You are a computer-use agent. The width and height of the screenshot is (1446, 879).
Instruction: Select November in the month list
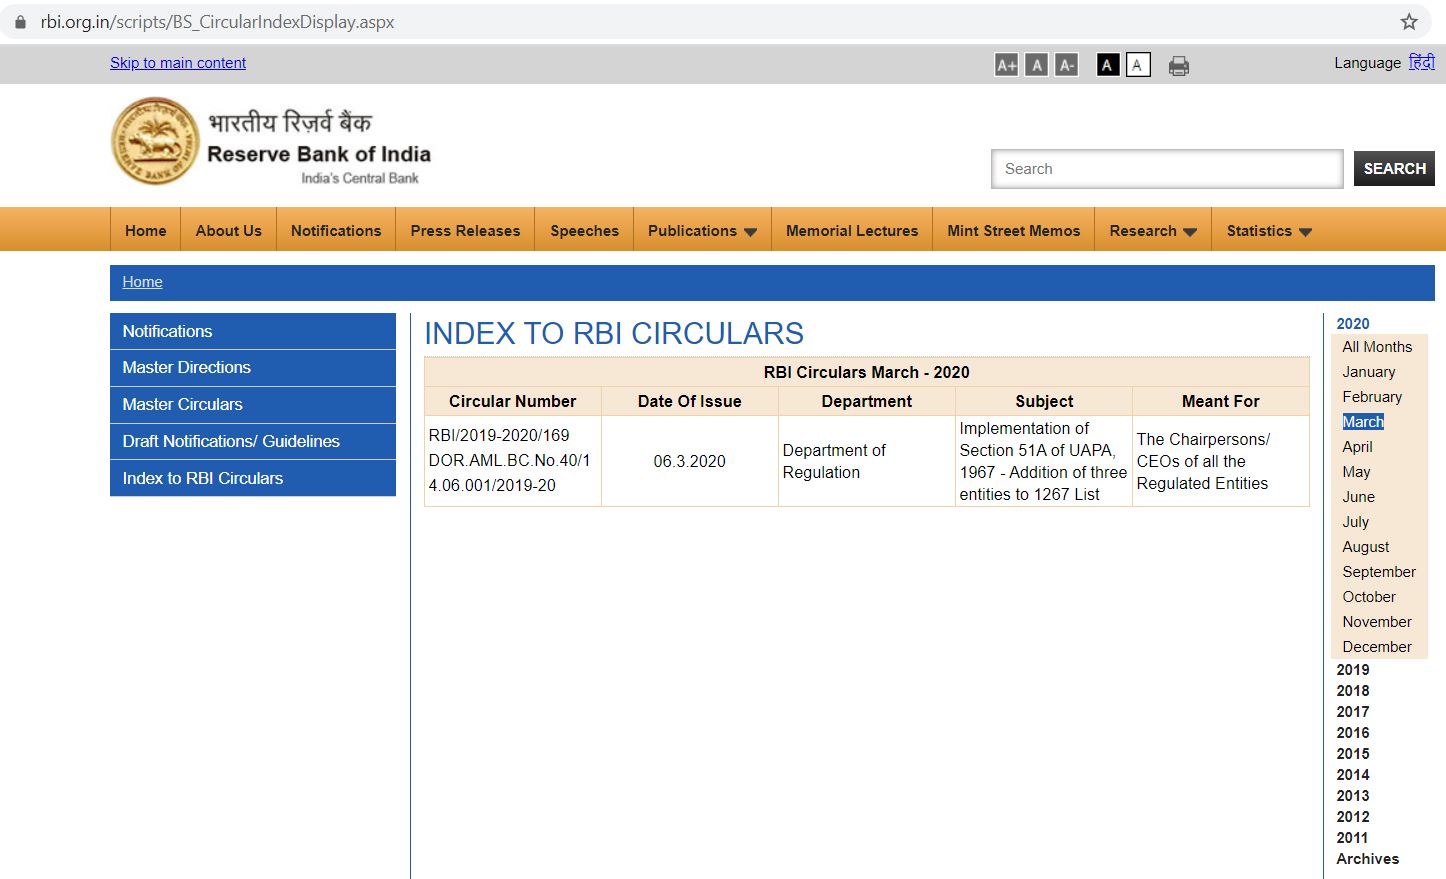(x=1377, y=622)
